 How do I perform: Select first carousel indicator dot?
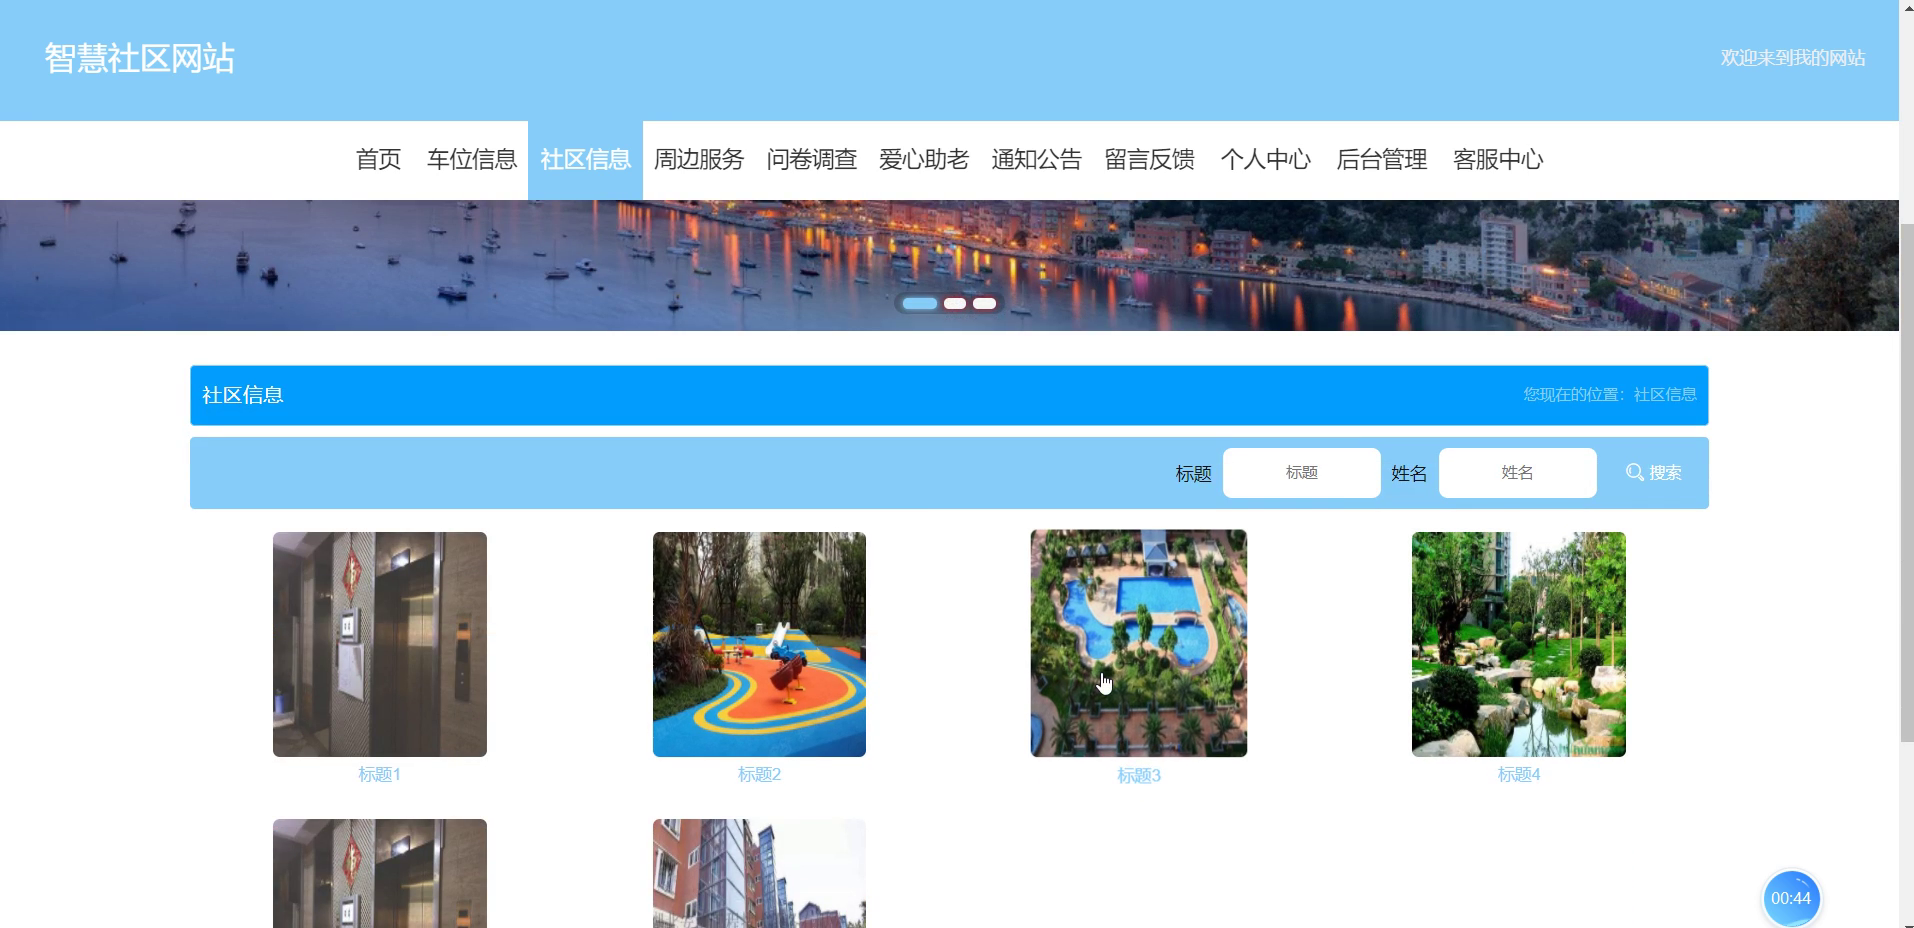(x=919, y=303)
